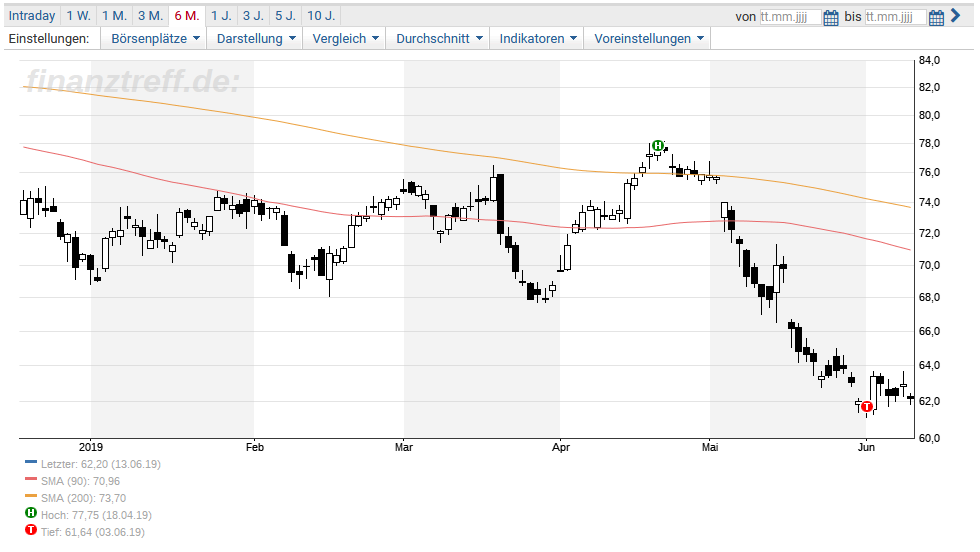Image resolution: width=980 pixels, height=552 pixels.
Task: Click the green H icon in the legend
Action: pos(31,513)
